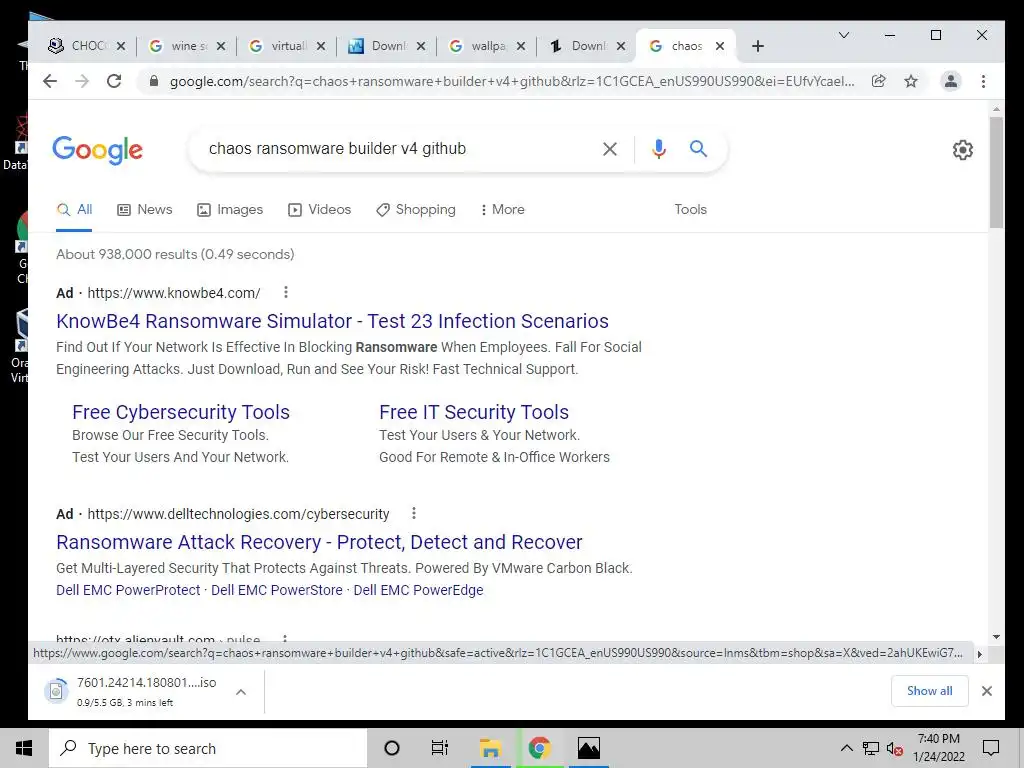This screenshot has height=768, width=1024.
Task: Close the virtual search tab
Action: pyautogui.click(x=321, y=46)
